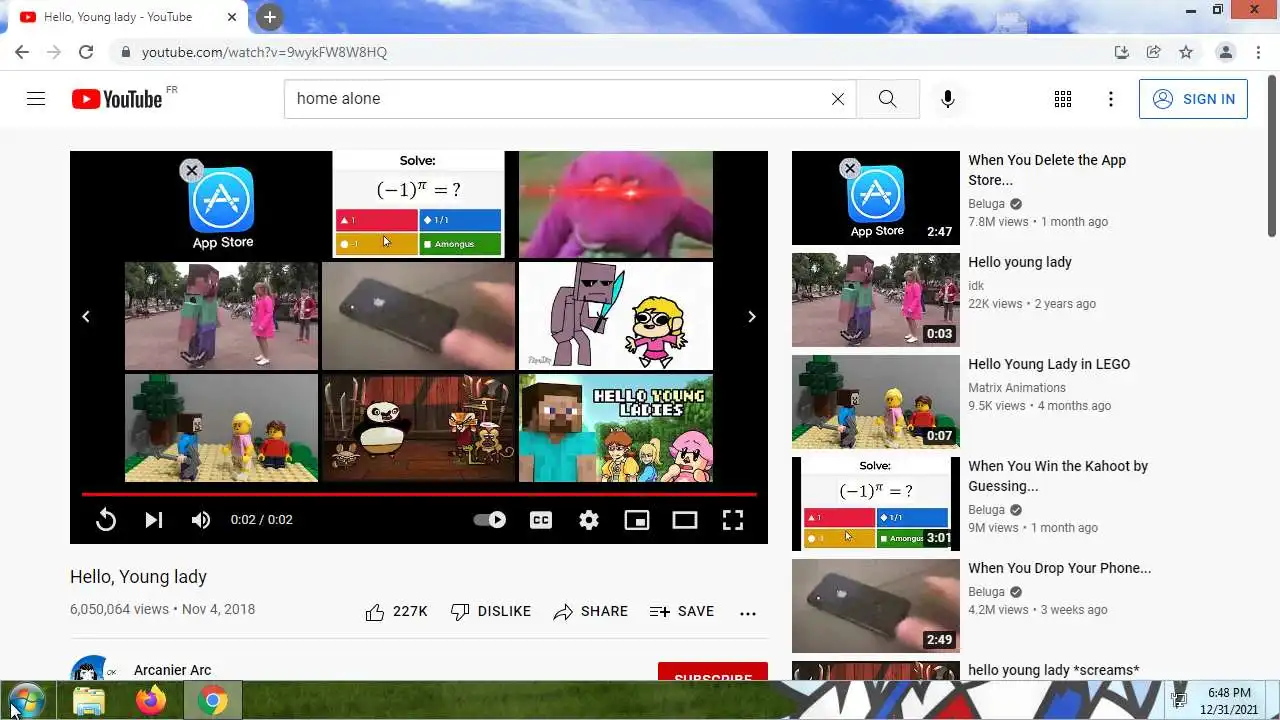Image resolution: width=1280 pixels, height=720 pixels.
Task: Click the DISLIKE button
Action: [x=491, y=611]
